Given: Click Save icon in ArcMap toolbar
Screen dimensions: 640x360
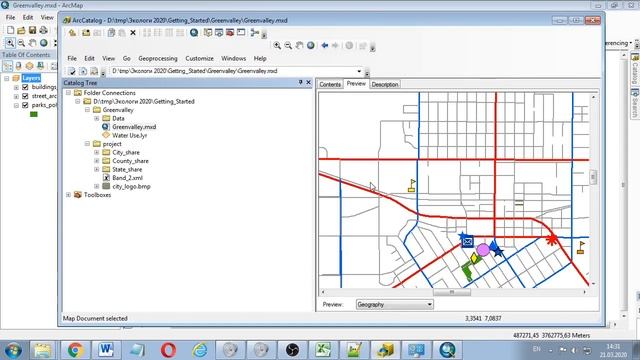Looking at the screenshot, I should [32, 30].
